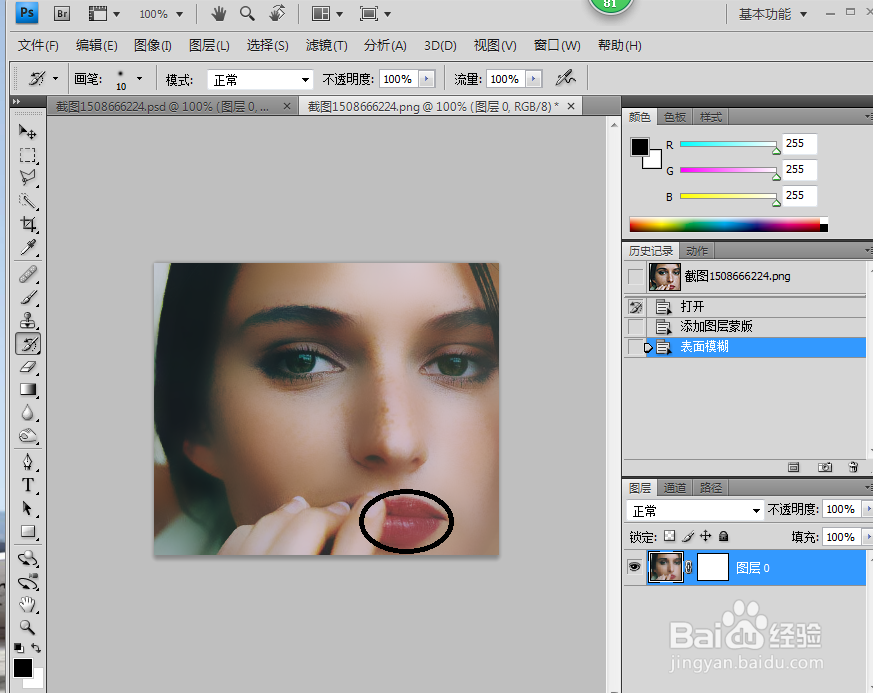The image size is (873, 693).
Task: Click the color spectrum ramp
Action: (728, 224)
